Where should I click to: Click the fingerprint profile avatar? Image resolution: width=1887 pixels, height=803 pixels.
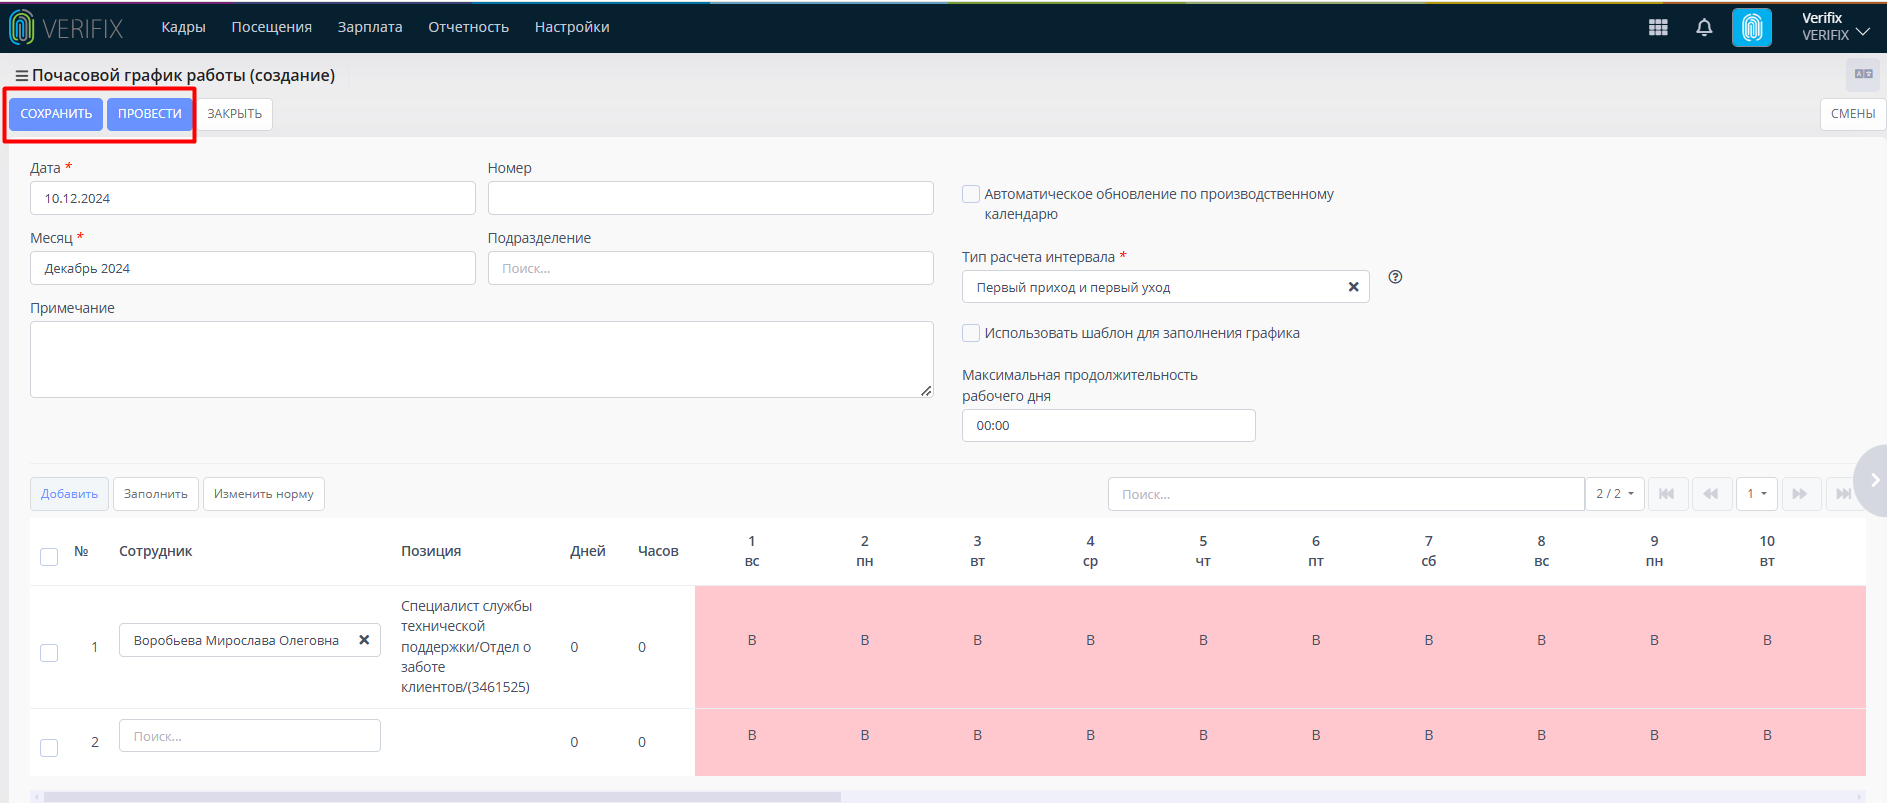pyautogui.click(x=1752, y=28)
